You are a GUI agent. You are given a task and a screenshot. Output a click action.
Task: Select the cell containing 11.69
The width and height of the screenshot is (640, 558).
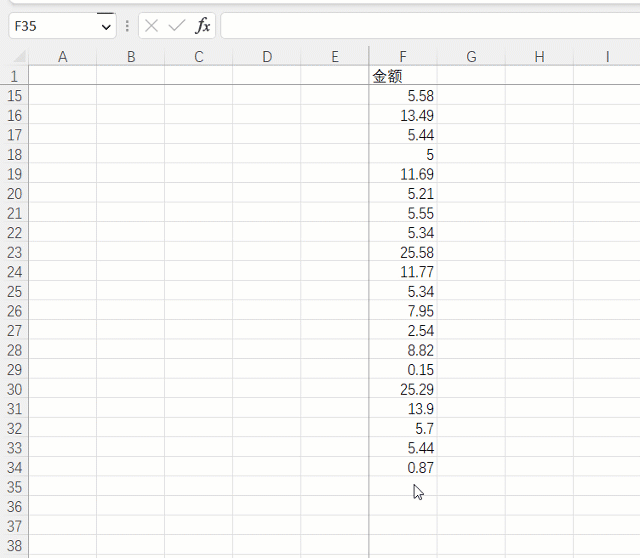pos(402,174)
